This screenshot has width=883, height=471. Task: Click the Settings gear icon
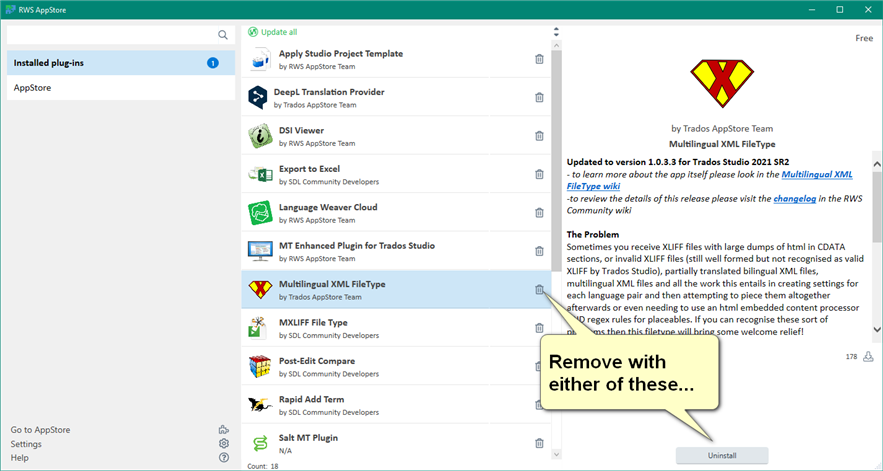click(x=224, y=443)
